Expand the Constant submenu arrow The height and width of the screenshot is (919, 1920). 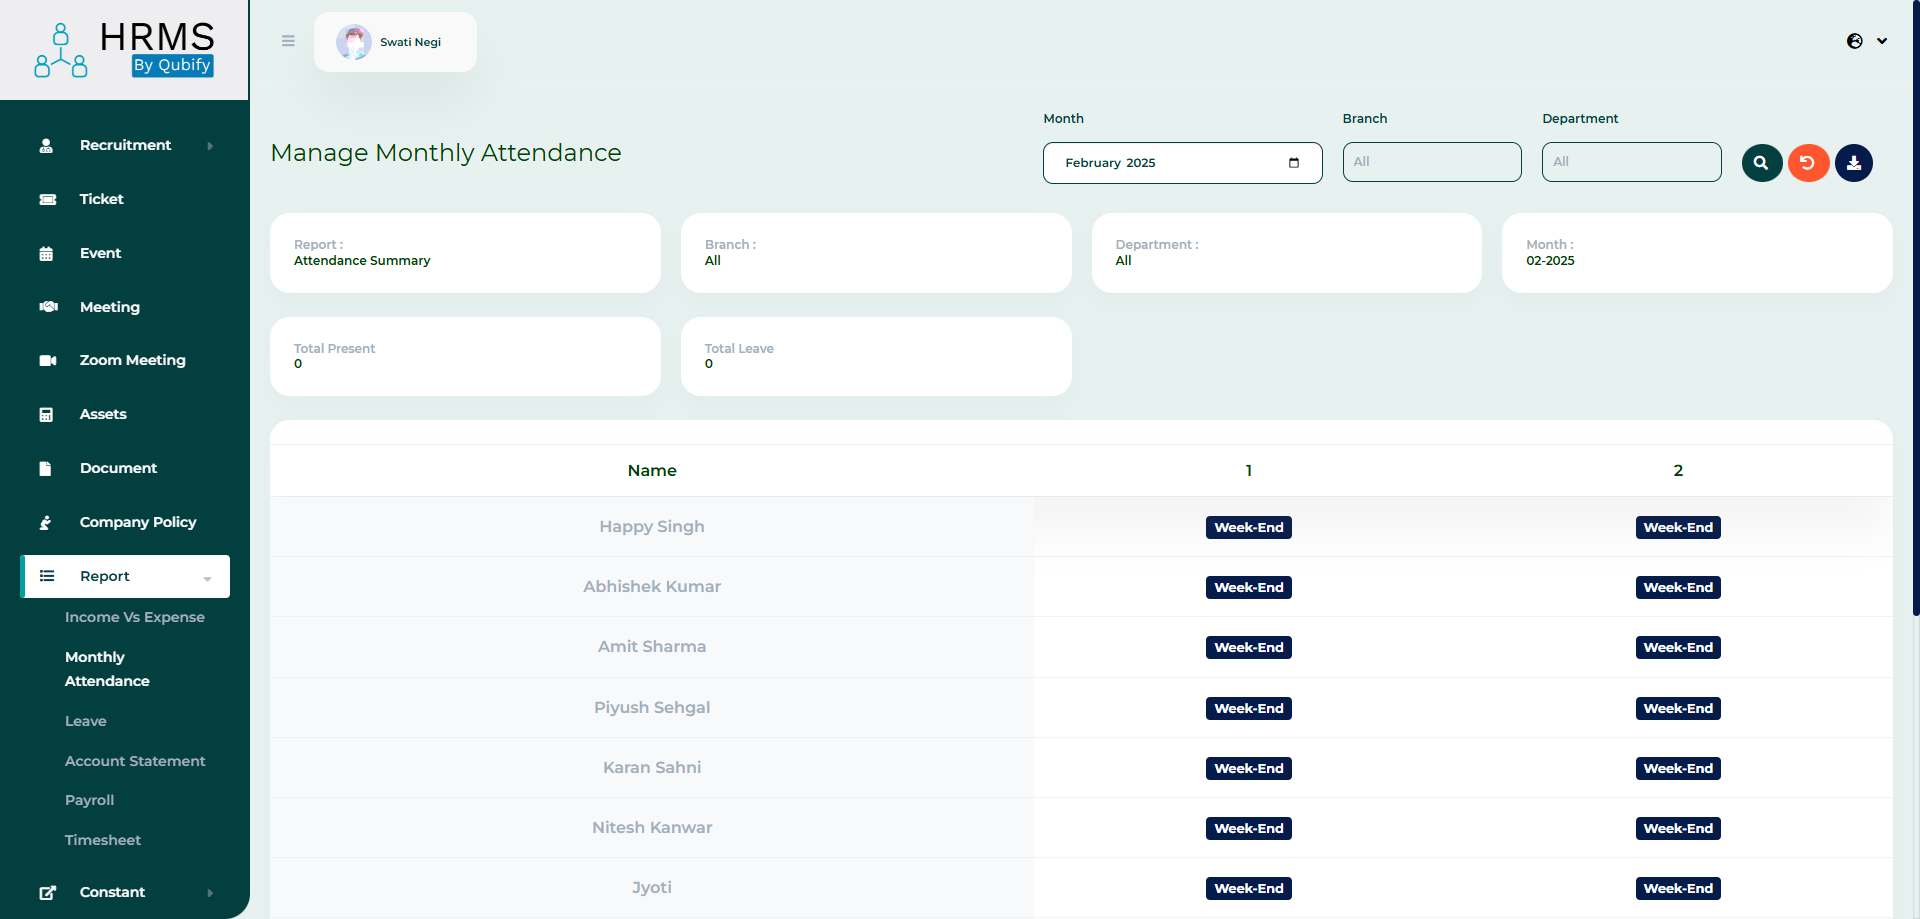click(x=210, y=893)
